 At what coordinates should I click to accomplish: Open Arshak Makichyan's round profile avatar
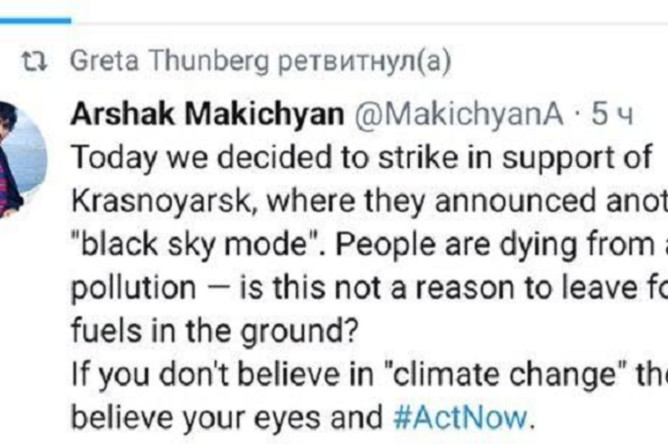19,159
